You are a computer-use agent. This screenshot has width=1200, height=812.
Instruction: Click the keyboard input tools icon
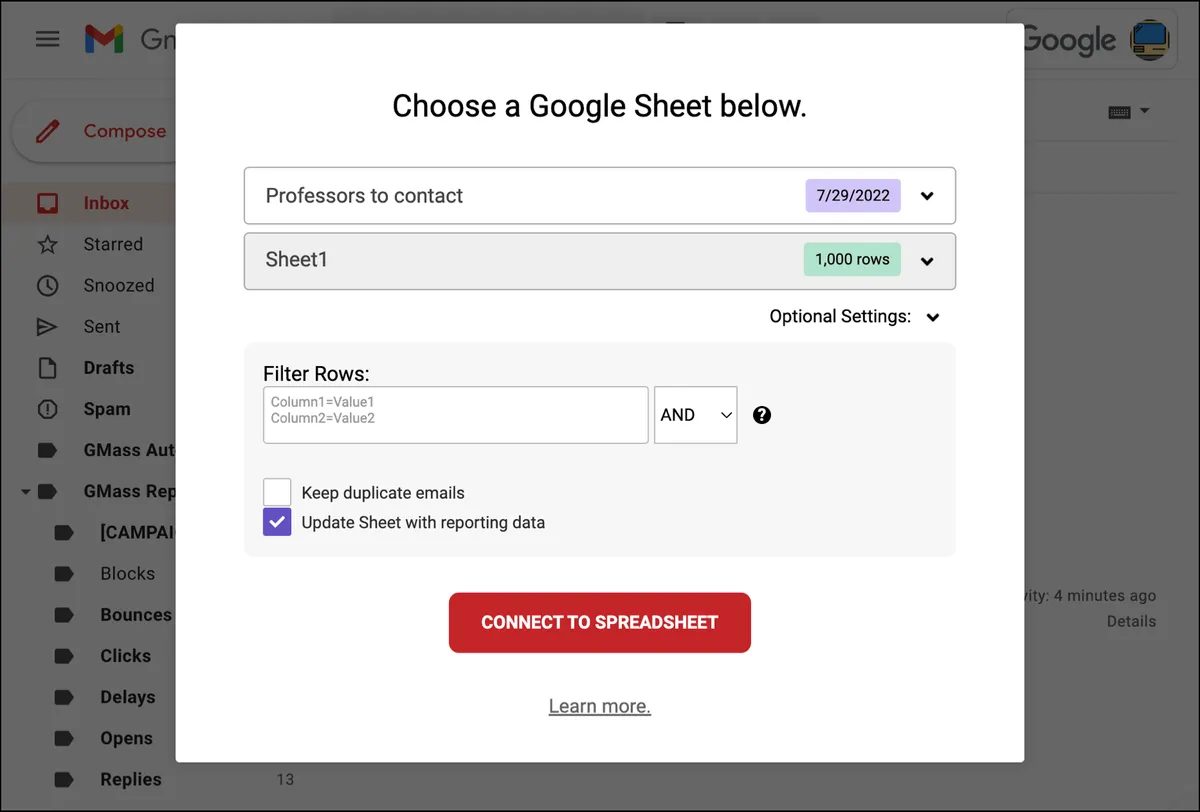click(1120, 112)
